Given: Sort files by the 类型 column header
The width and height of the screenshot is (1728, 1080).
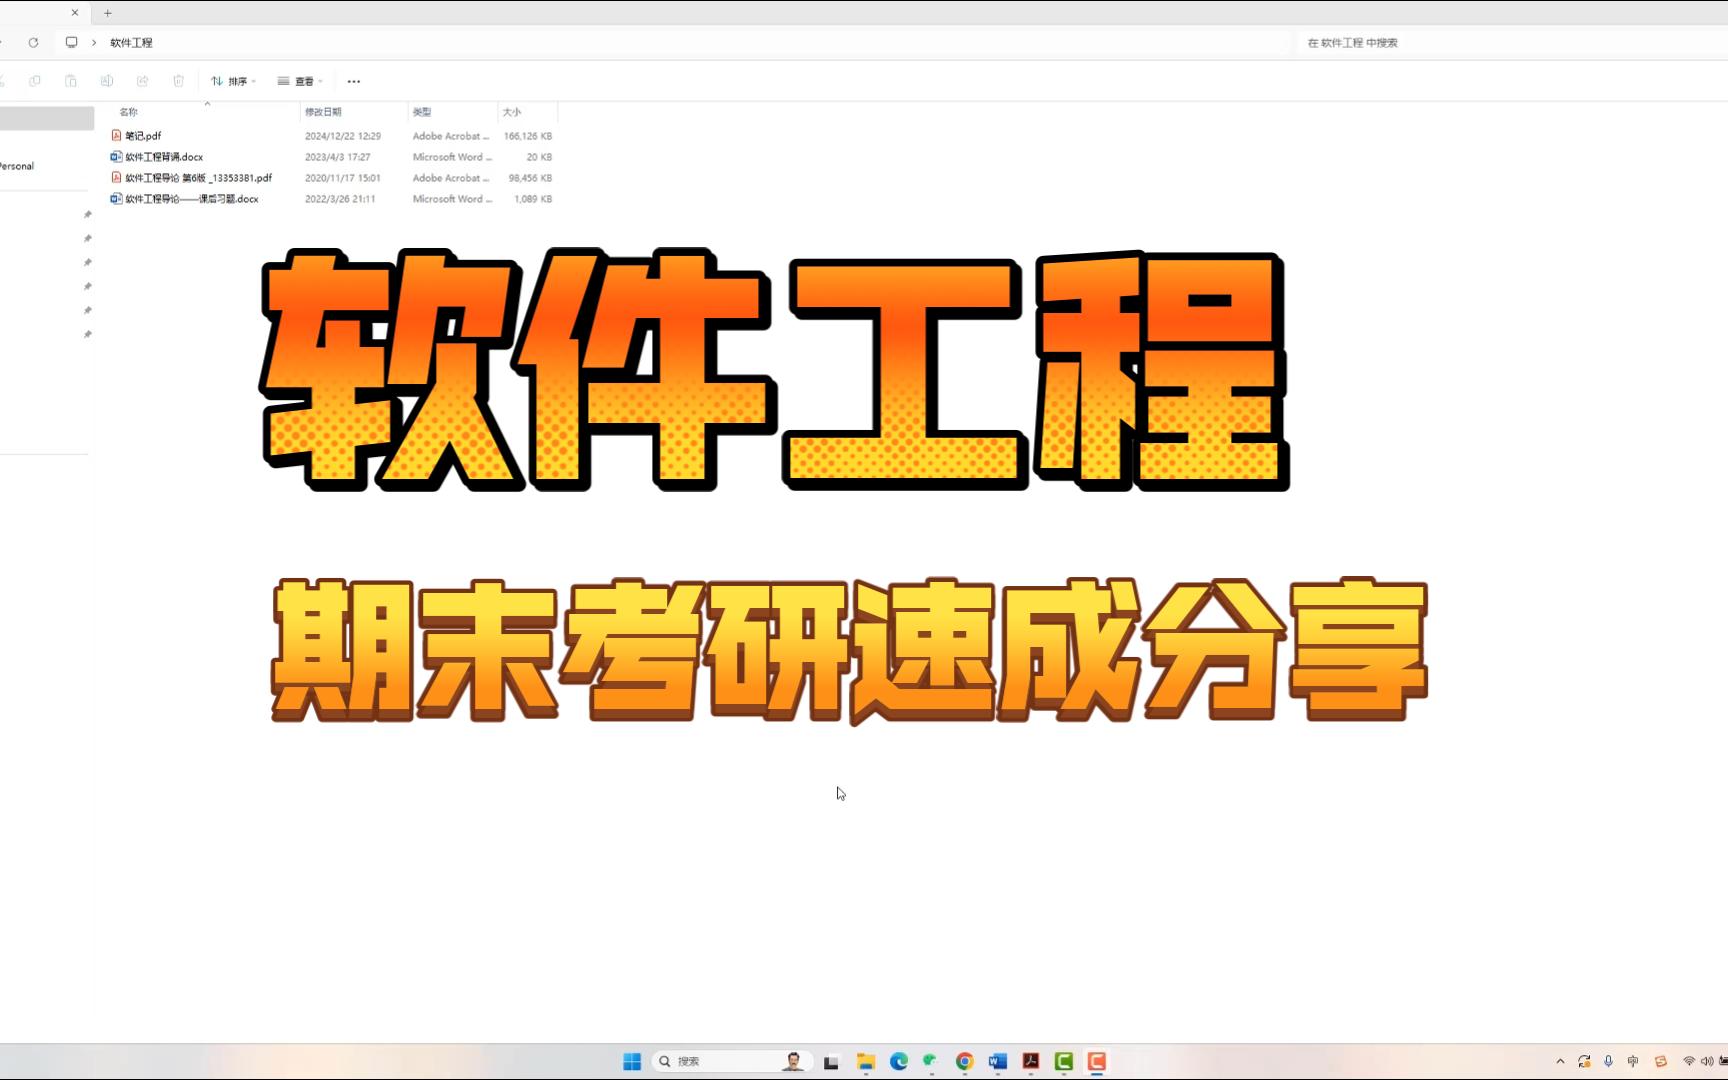Looking at the screenshot, I should 422,112.
